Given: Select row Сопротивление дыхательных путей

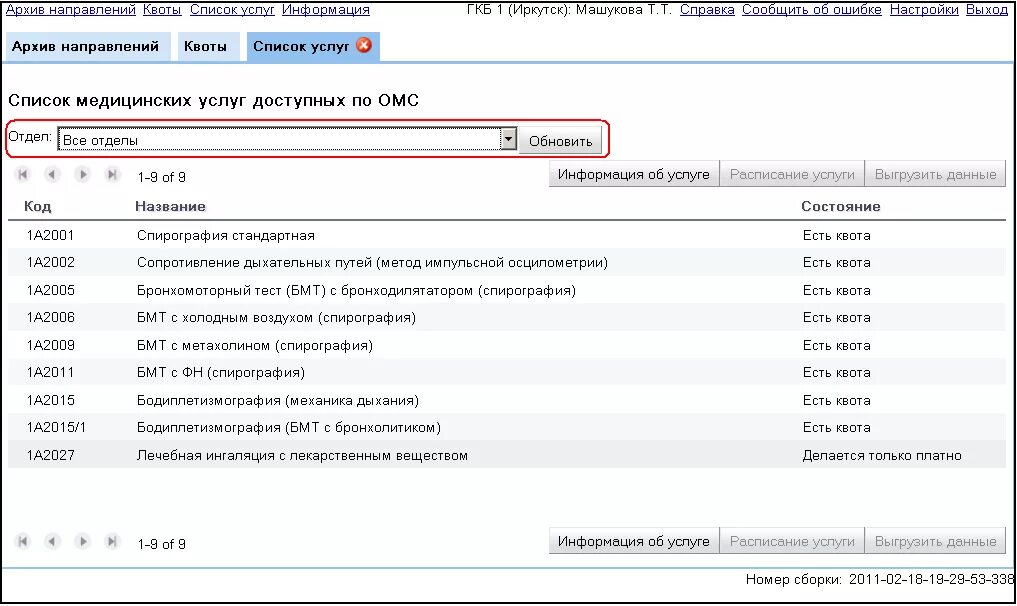Looking at the screenshot, I should (x=507, y=263).
